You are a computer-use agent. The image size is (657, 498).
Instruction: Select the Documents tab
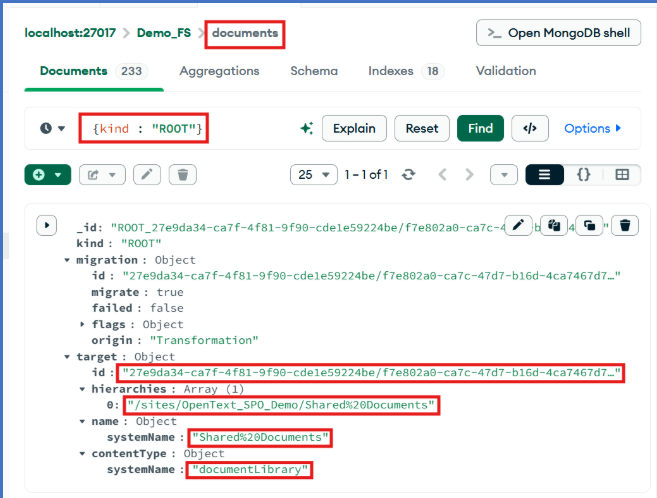tap(93, 71)
